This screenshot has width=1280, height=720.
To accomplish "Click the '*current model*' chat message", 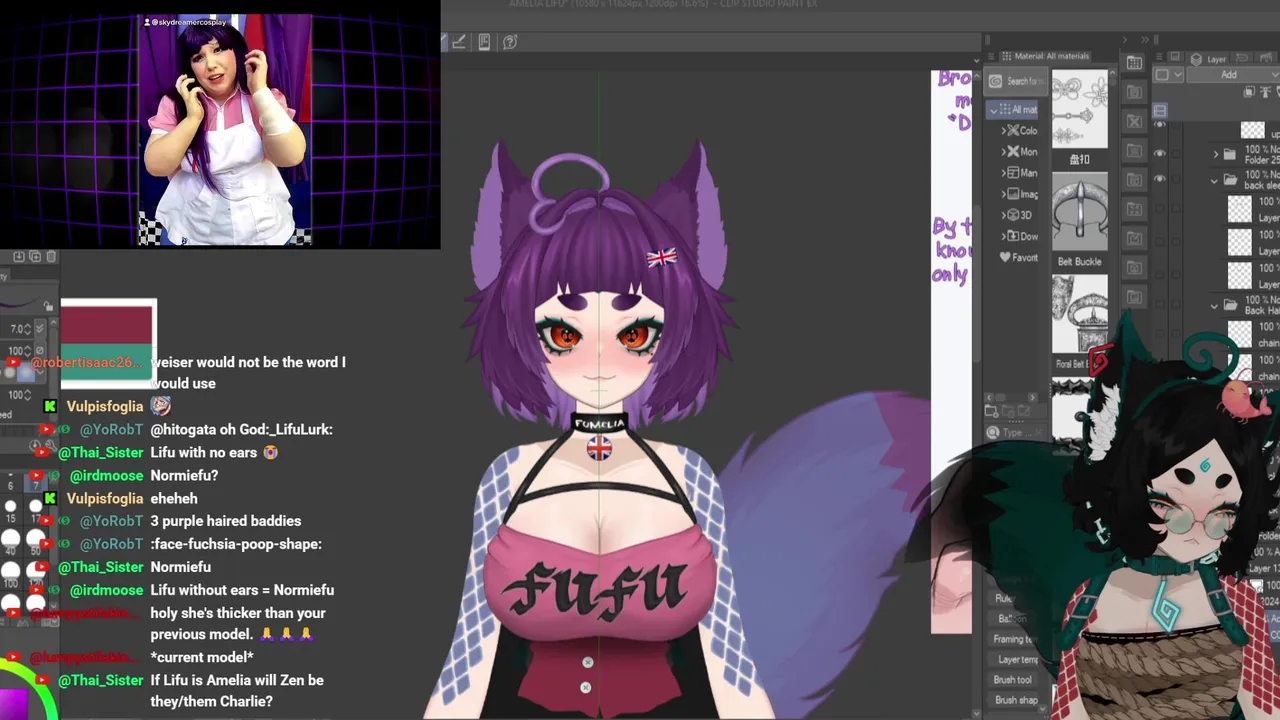I will (202, 657).
